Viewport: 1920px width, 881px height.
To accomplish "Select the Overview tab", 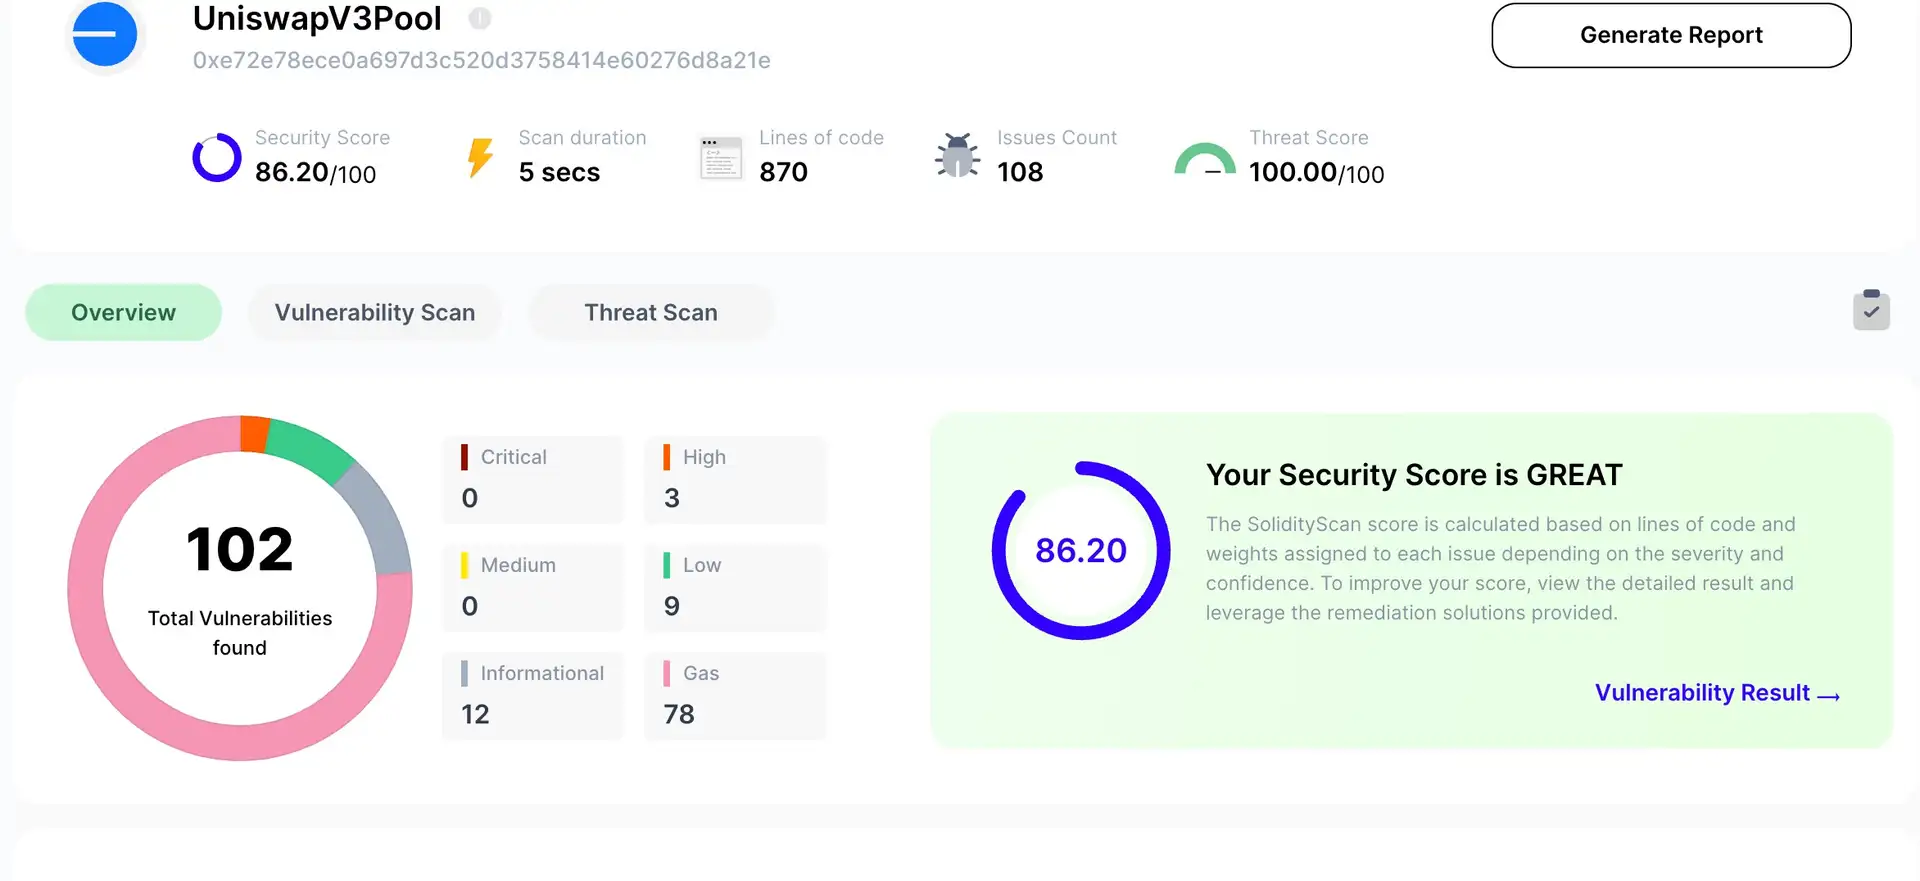I will click(123, 313).
